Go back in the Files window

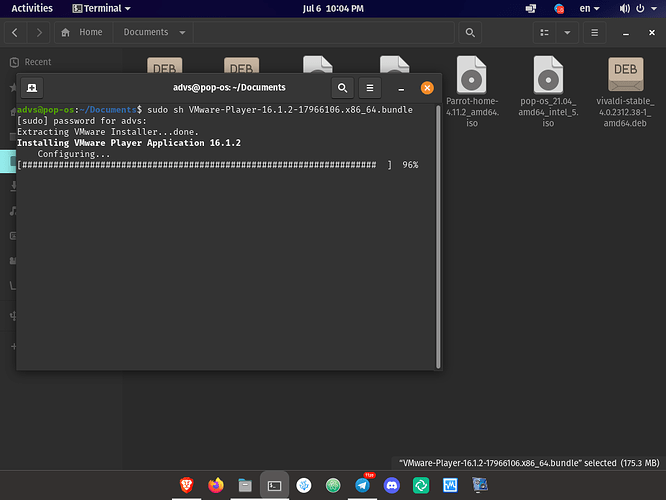[15, 33]
